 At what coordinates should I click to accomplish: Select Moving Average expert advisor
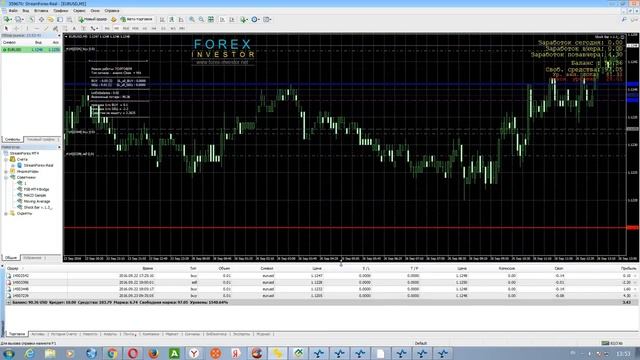click(x=37, y=202)
